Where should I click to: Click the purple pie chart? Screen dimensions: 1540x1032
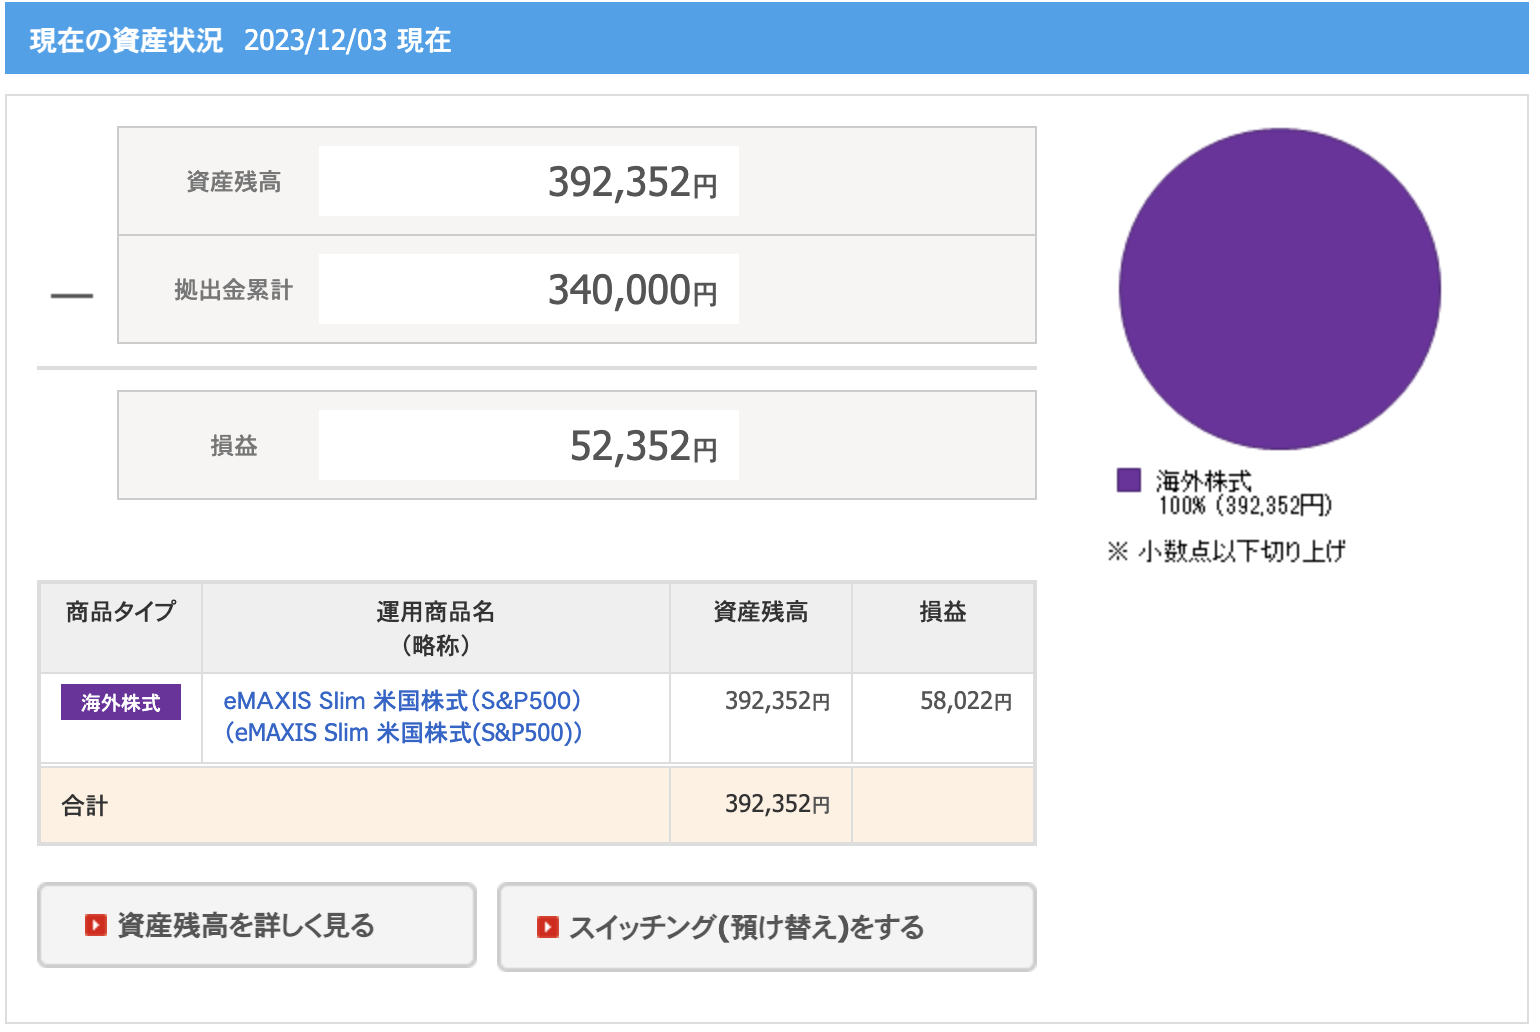1279,289
